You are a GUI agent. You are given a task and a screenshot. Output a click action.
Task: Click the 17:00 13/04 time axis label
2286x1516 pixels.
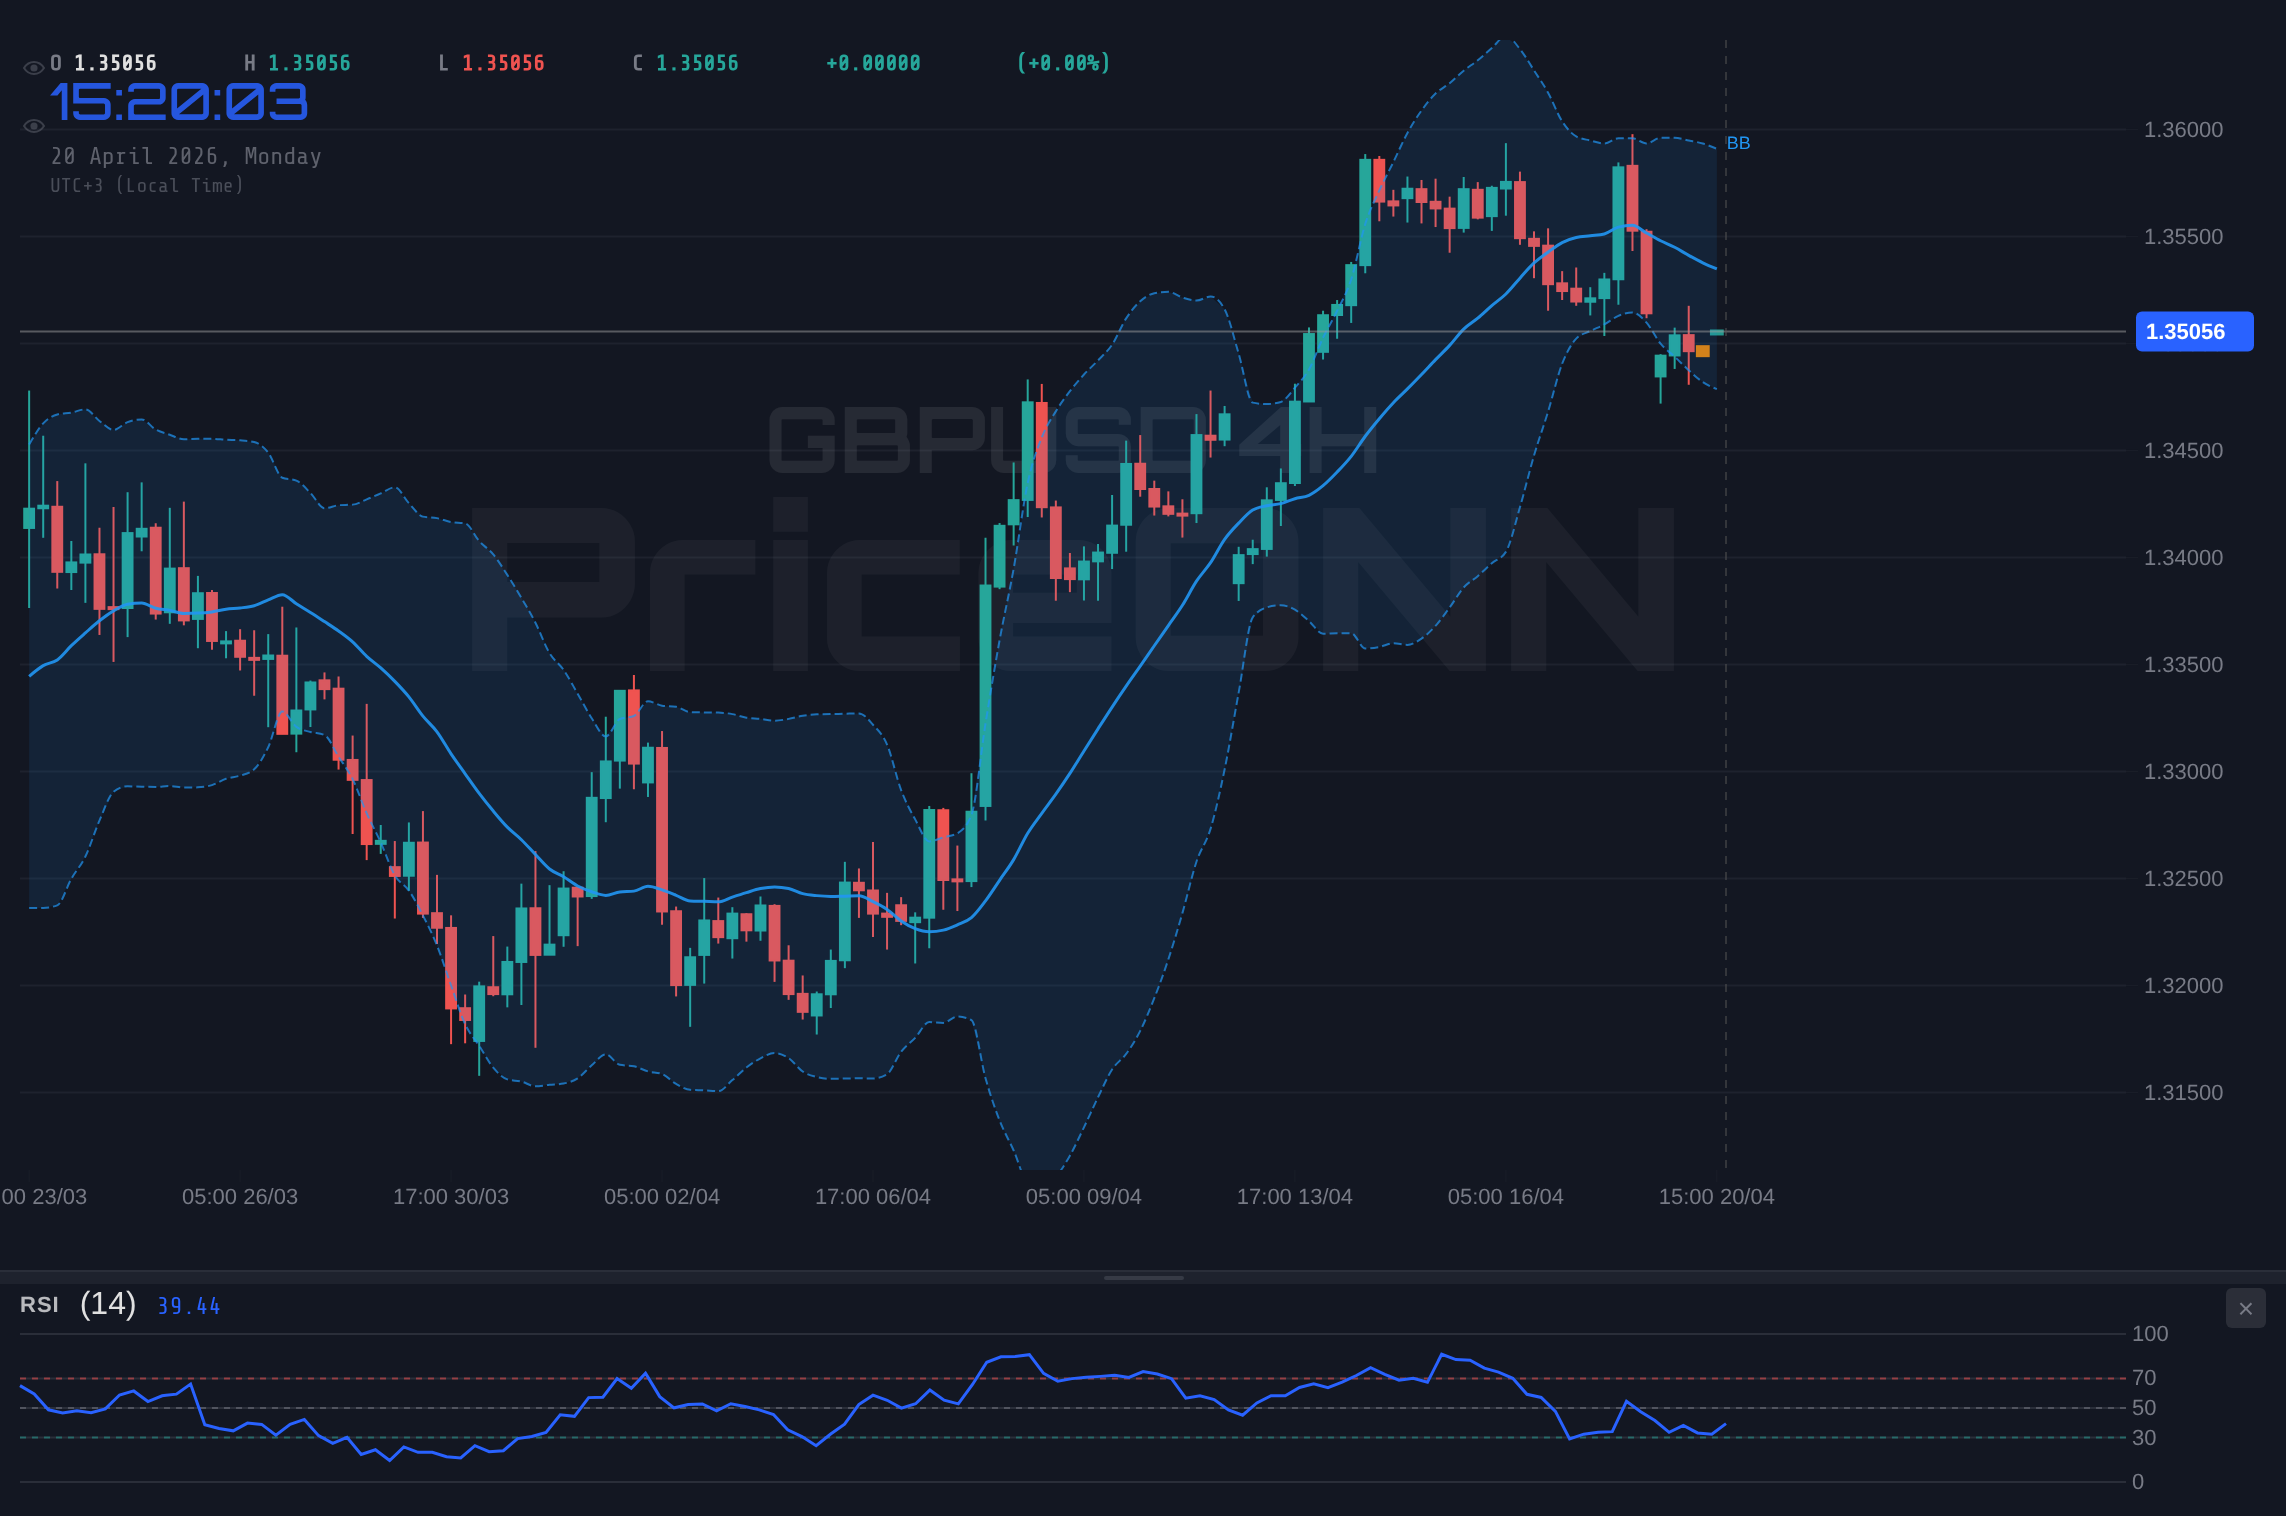[1295, 1197]
